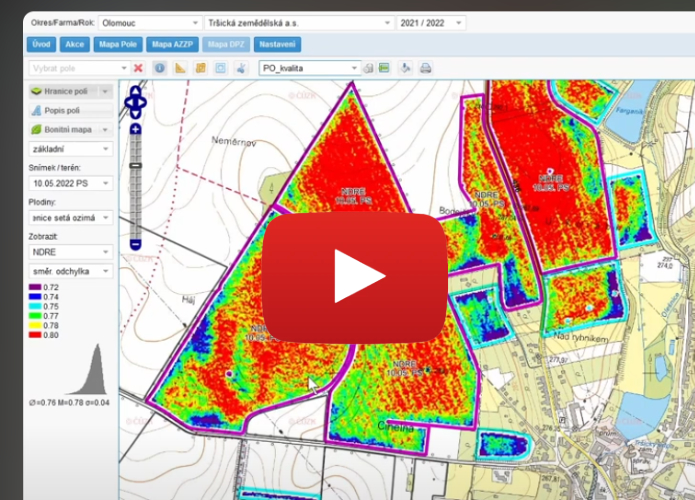
Task: Click the statistics text Ø=0.76 M=0.78
Action: point(69,402)
